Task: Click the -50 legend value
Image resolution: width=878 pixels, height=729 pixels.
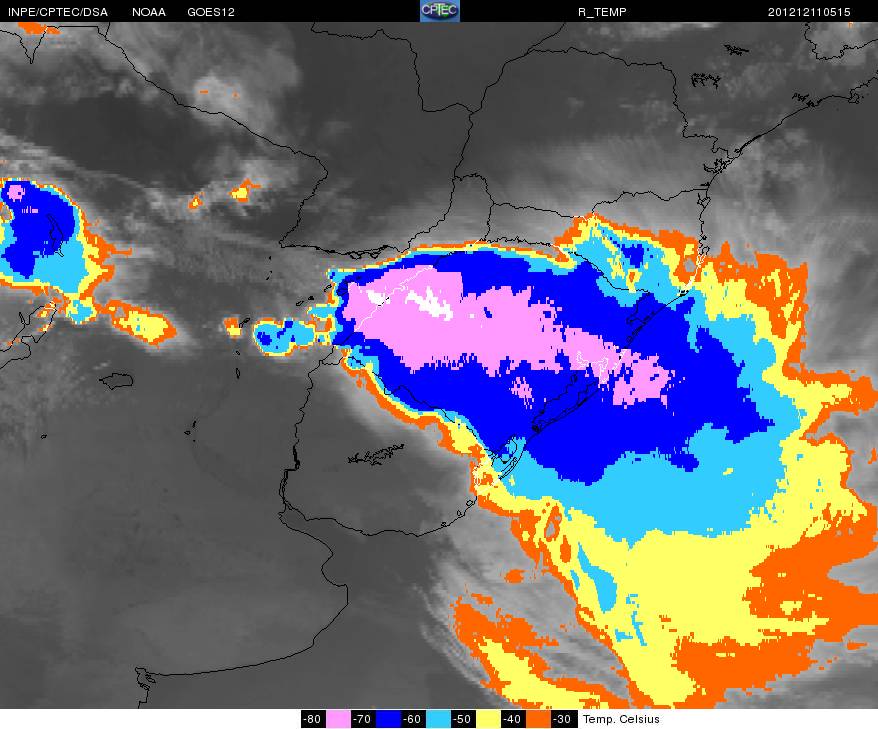Action: click(462, 719)
